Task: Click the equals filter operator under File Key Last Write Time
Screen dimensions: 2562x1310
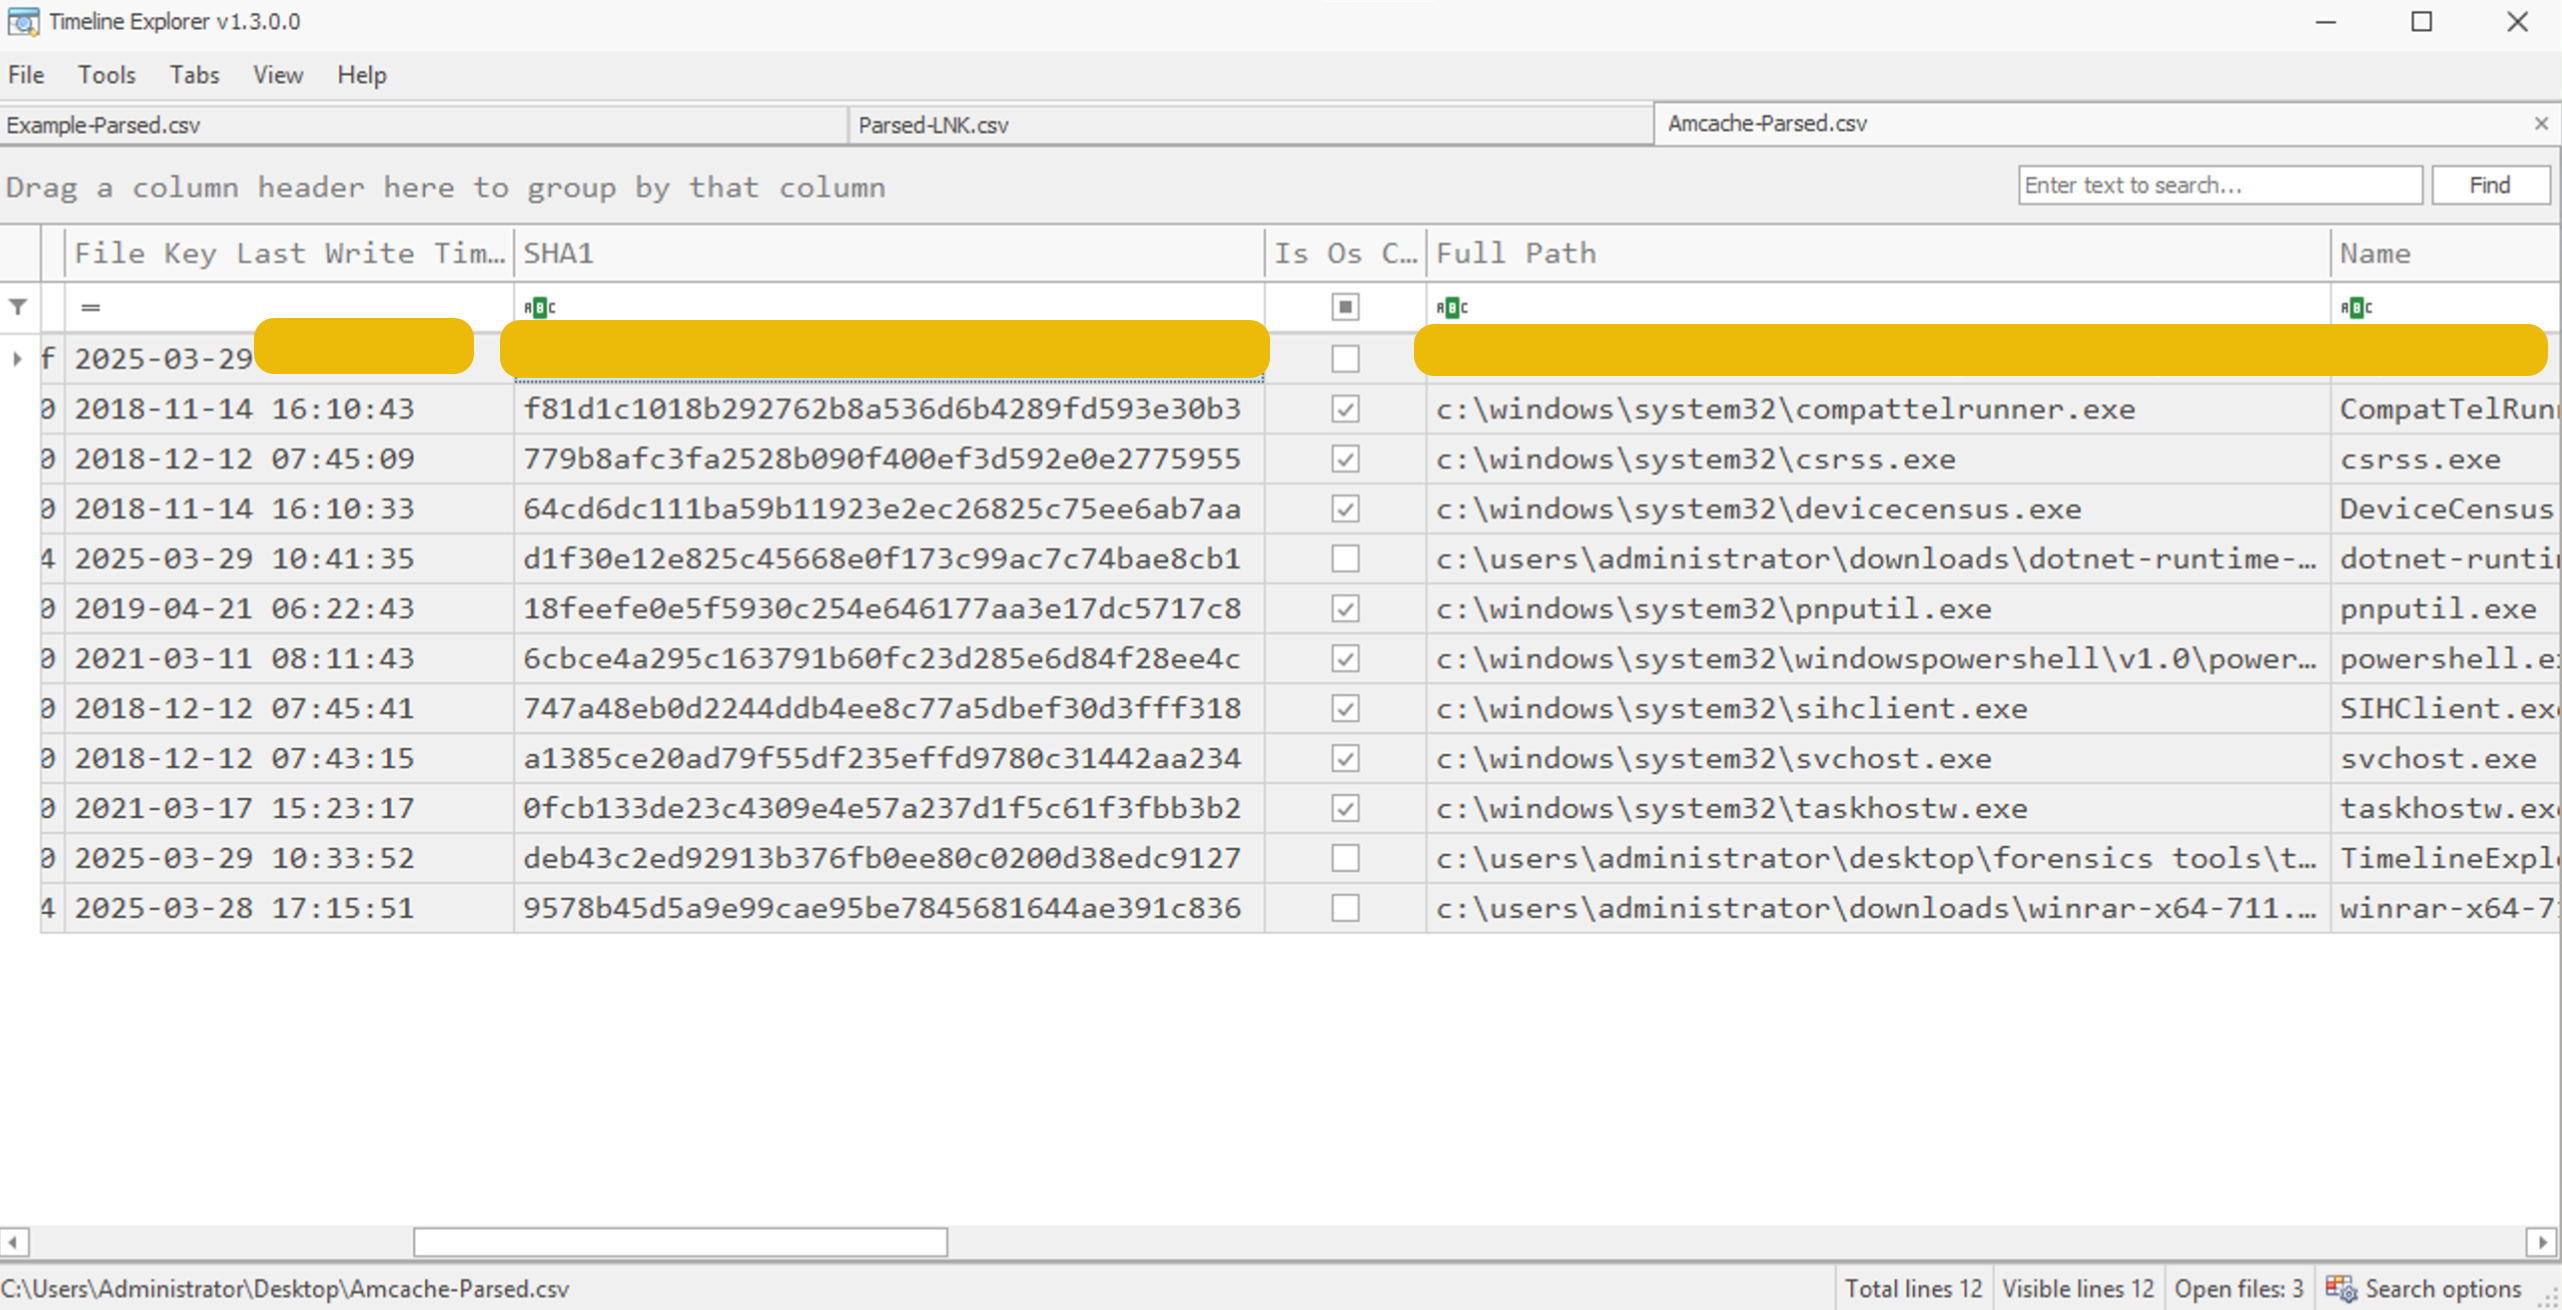Action: [91, 308]
